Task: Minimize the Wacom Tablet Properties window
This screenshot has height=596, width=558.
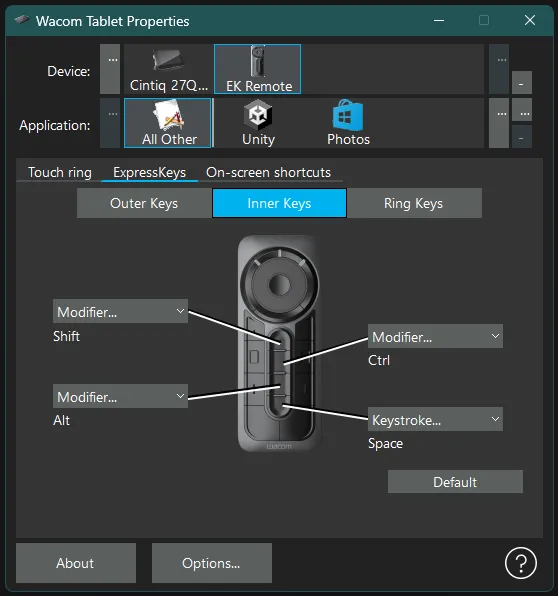Action: coord(439,20)
